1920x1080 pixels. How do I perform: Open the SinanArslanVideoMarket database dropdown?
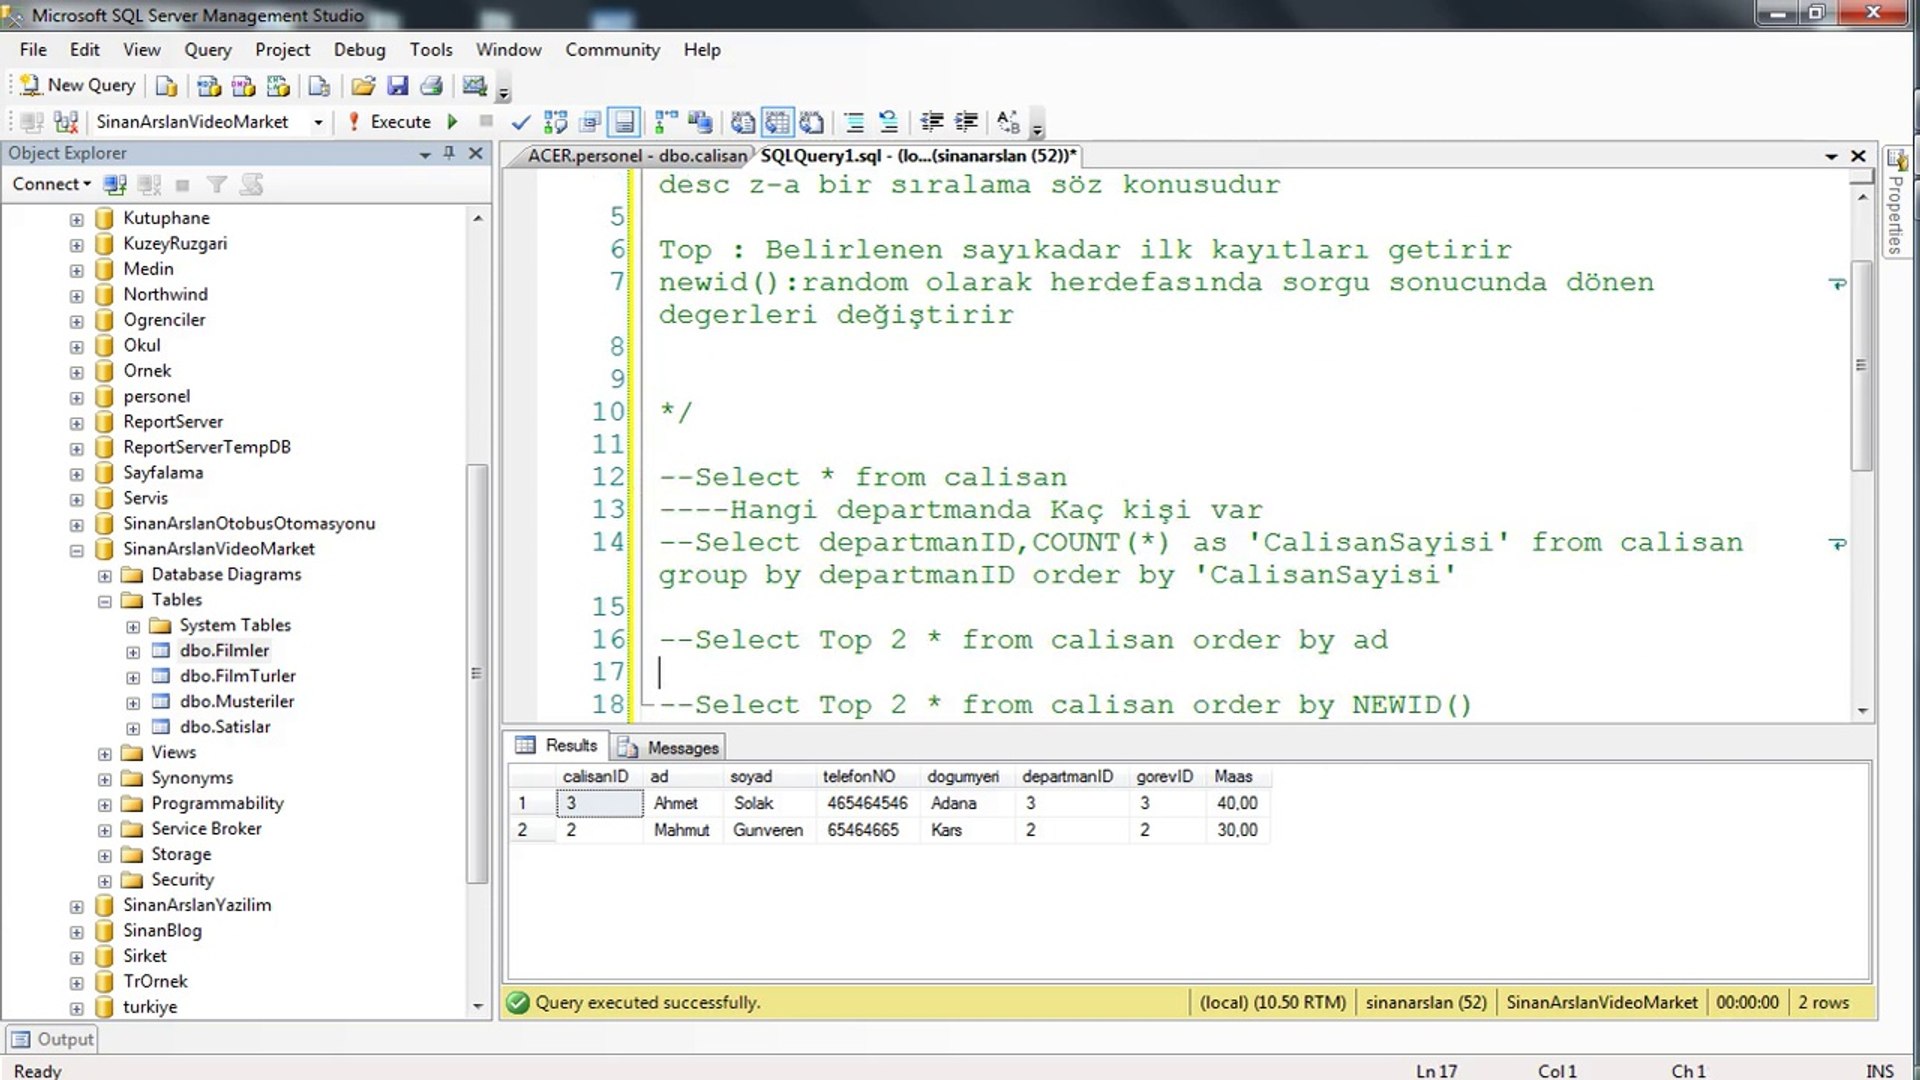click(x=318, y=122)
